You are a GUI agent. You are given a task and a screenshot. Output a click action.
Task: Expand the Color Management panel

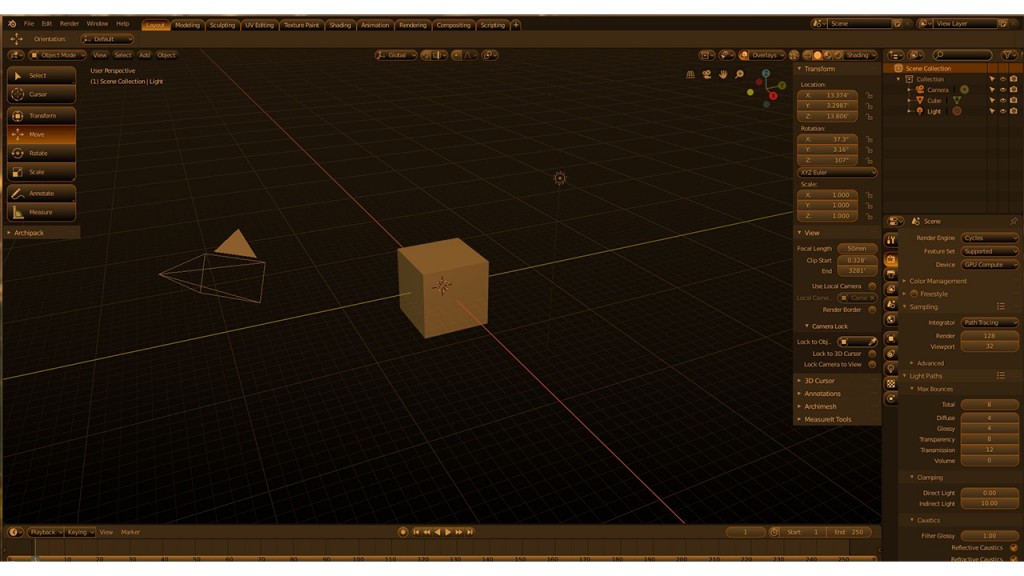point(938,281)
